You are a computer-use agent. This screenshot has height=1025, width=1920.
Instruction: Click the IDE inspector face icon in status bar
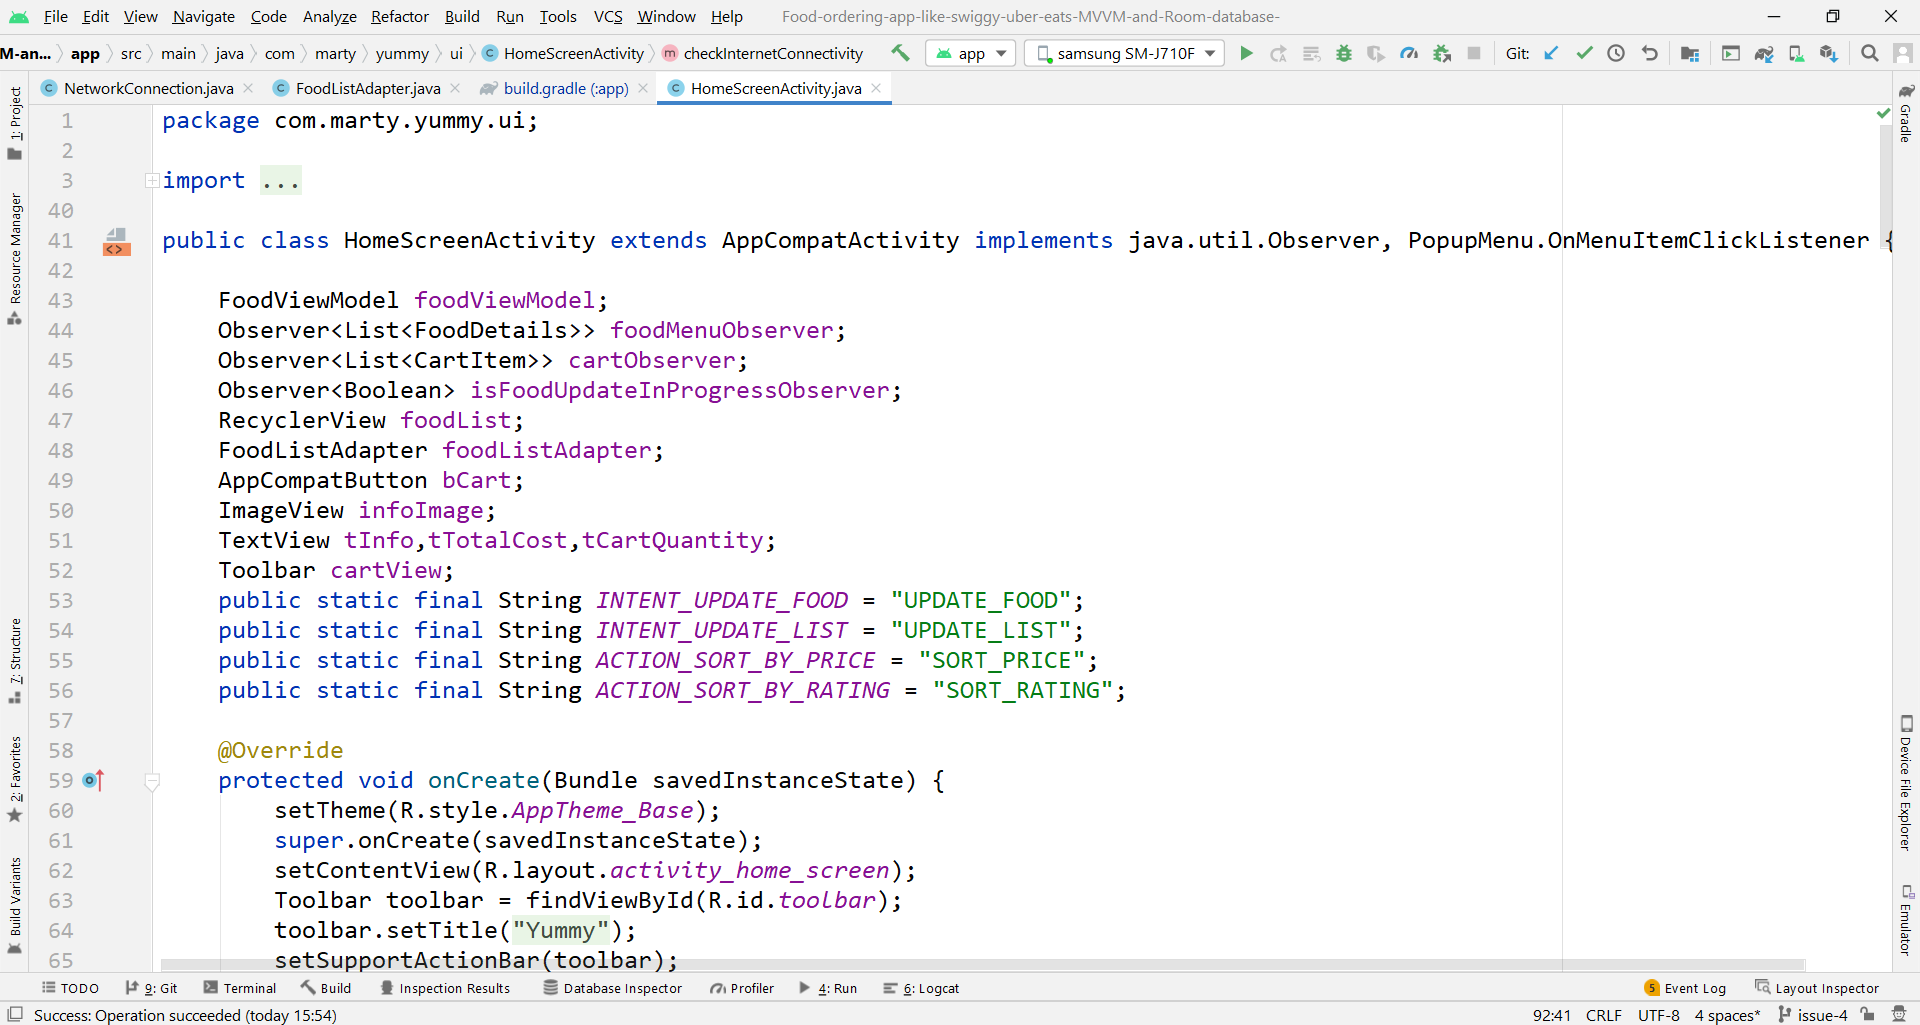point(1899,1014)
